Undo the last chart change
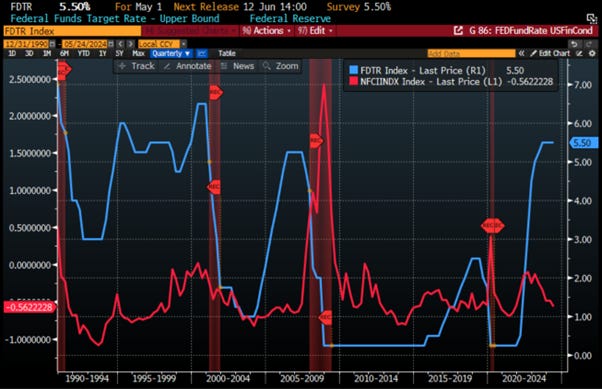This screenshot has height=389, width=602. click(x=574, y=44)
